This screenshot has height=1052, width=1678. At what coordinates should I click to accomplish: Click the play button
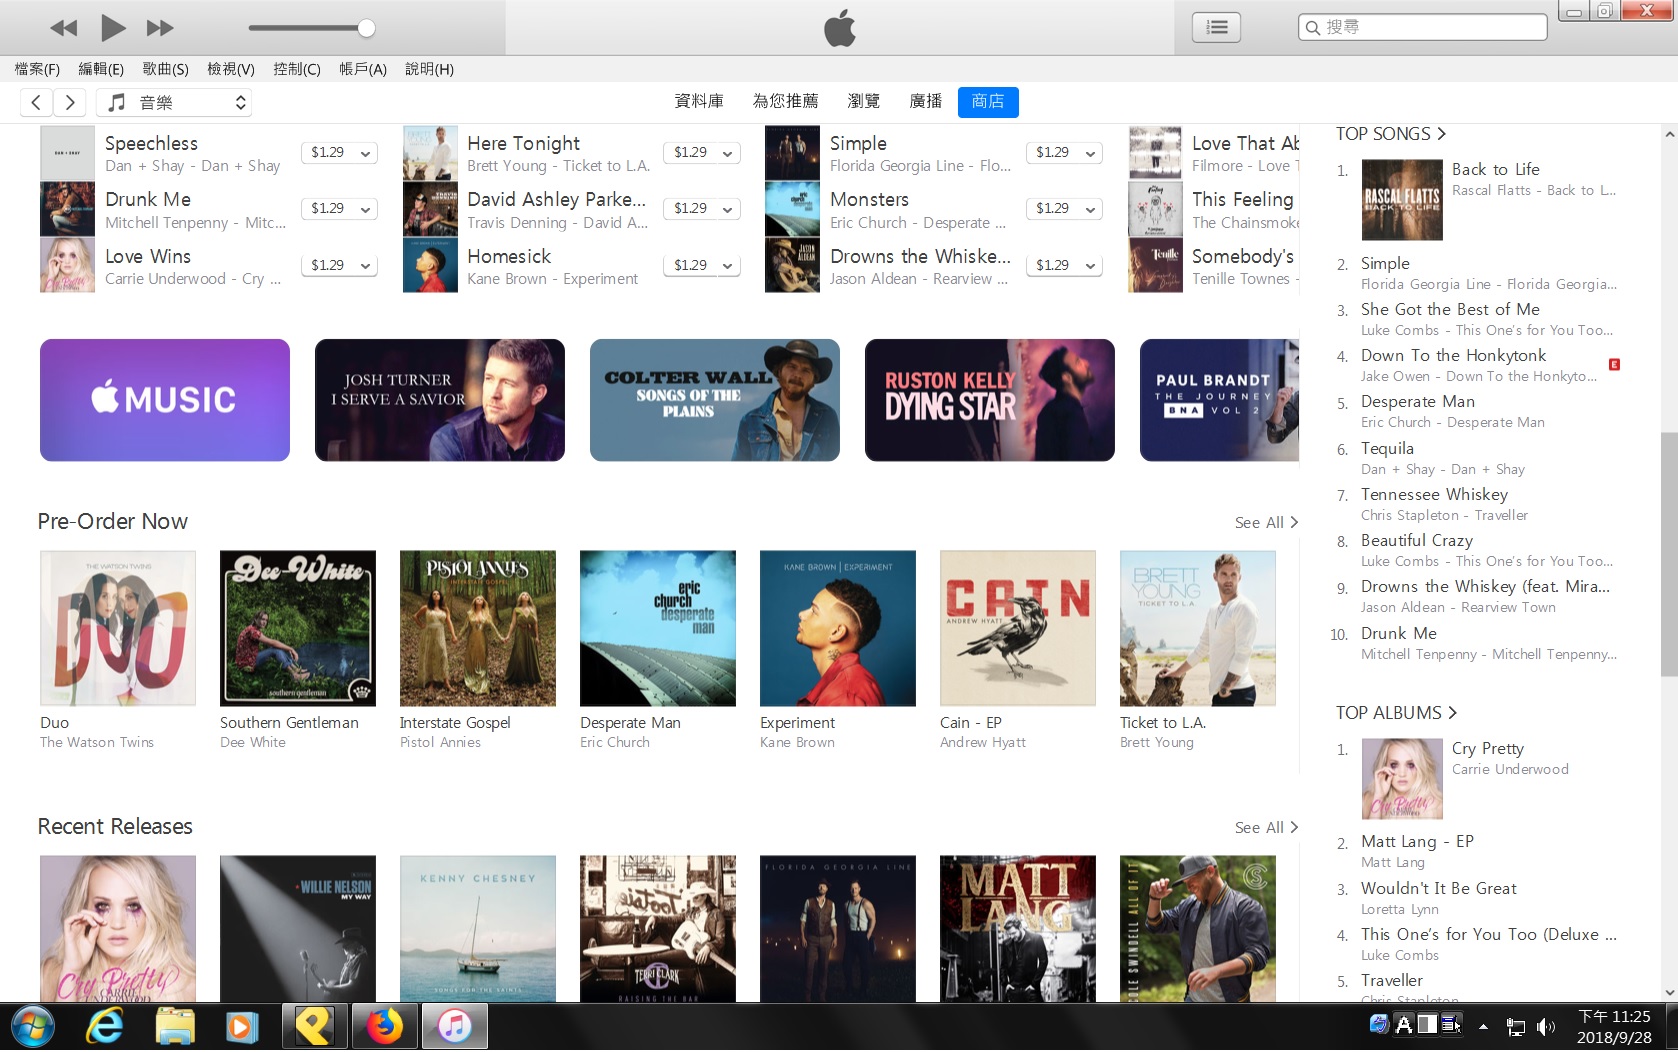(113, 28)
